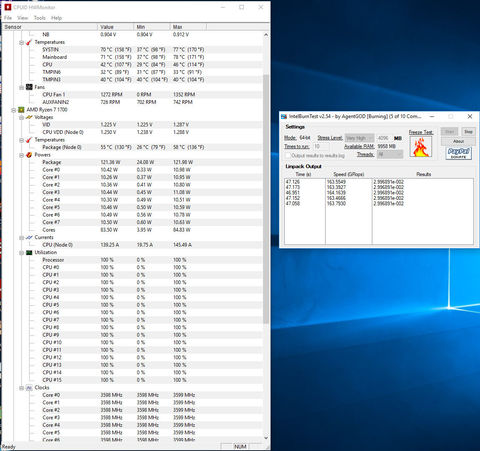Click the chip icon beside AMD Ryzen 7 1700
Viewport: 480px width, 451px height.
21,110
